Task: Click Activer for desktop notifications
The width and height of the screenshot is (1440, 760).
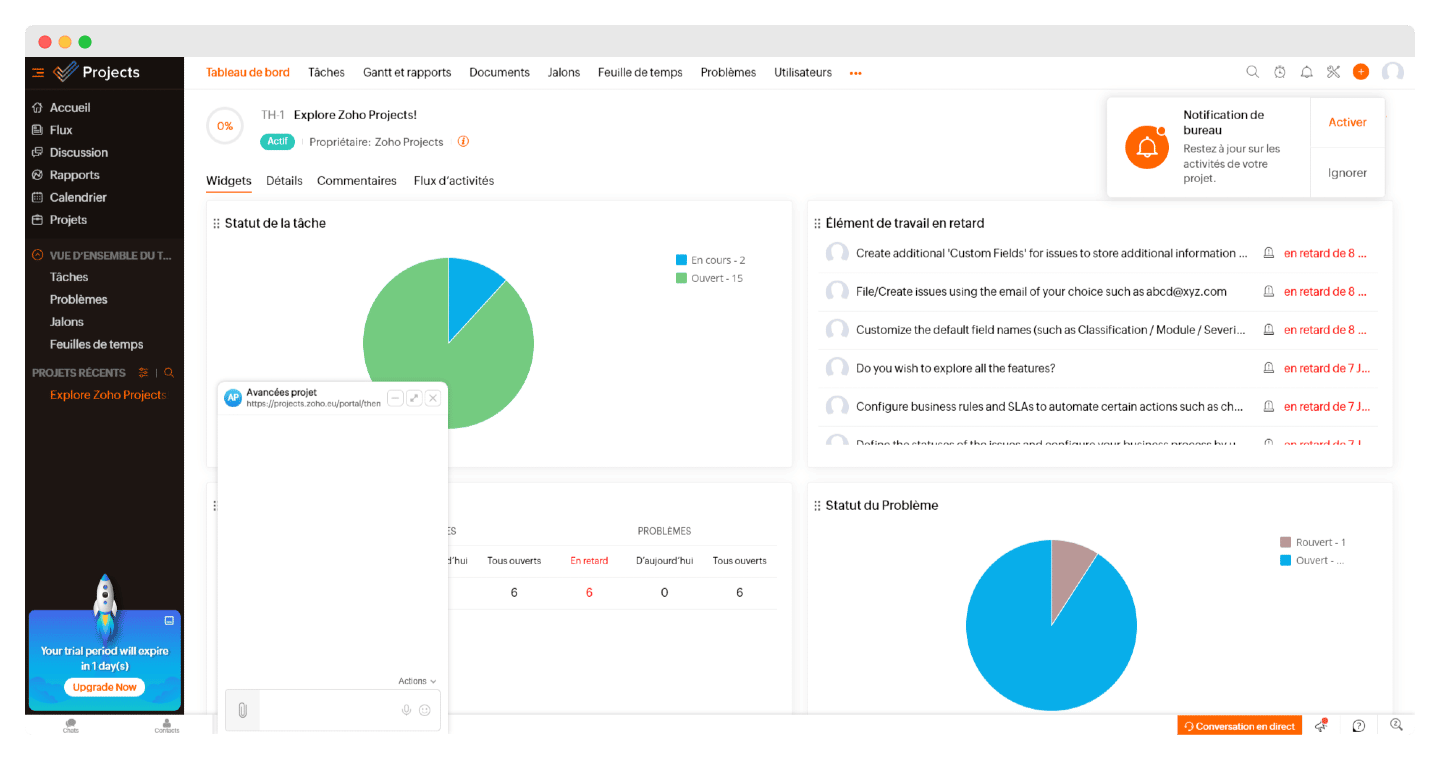Action: click(x=1347, y=122)
